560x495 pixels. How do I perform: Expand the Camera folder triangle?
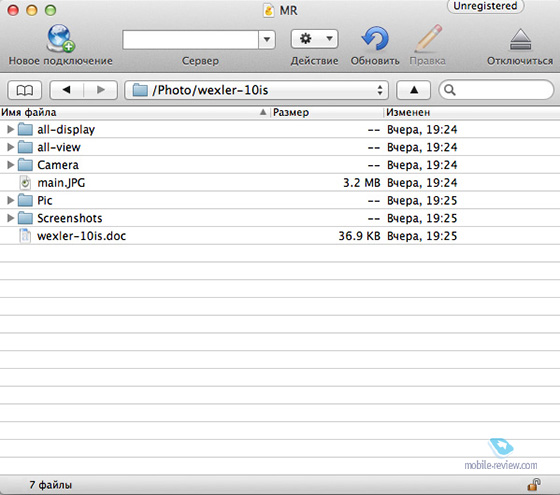click(10, 165)
